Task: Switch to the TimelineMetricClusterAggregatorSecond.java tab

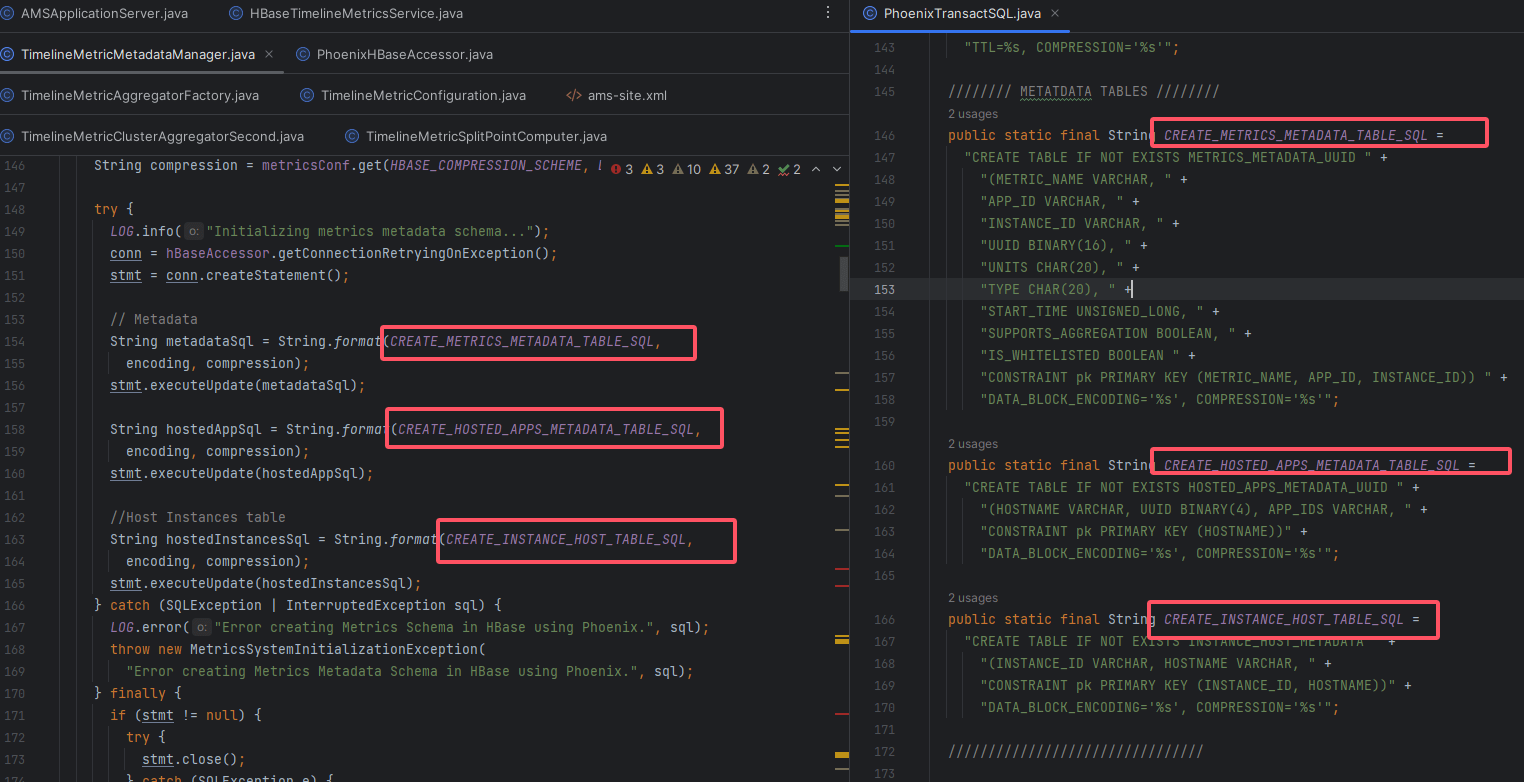Action: (x=152, y=136)
